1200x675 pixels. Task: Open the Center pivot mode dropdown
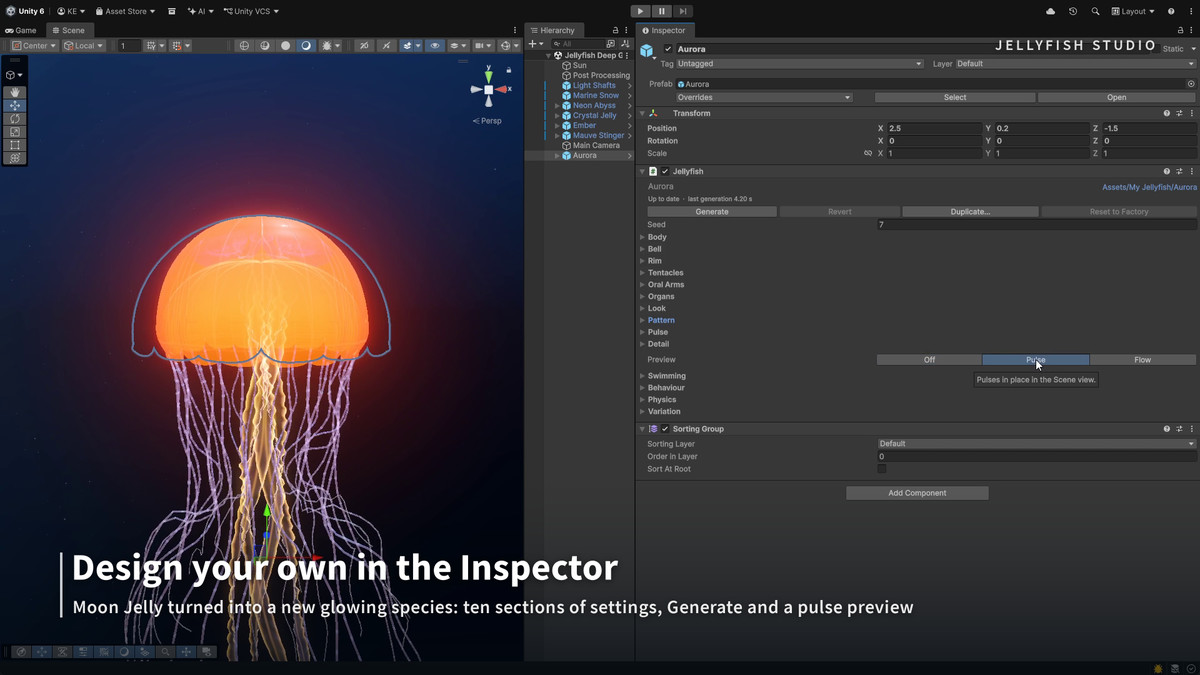pyautogui.click(x=33, y=45)
